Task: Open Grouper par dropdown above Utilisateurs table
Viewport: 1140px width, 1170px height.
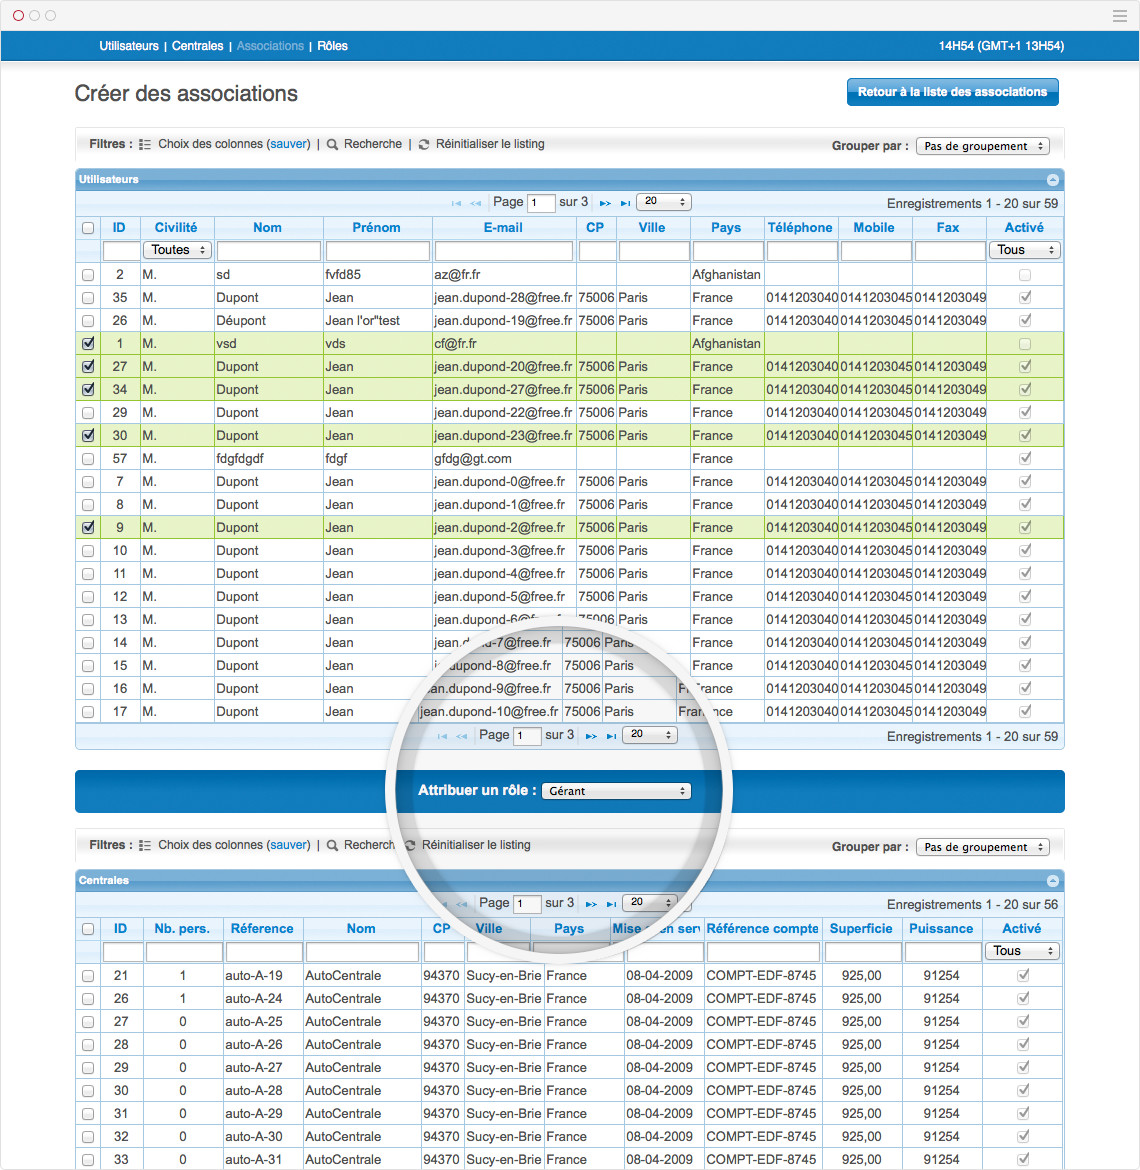Action: [983, 146]
